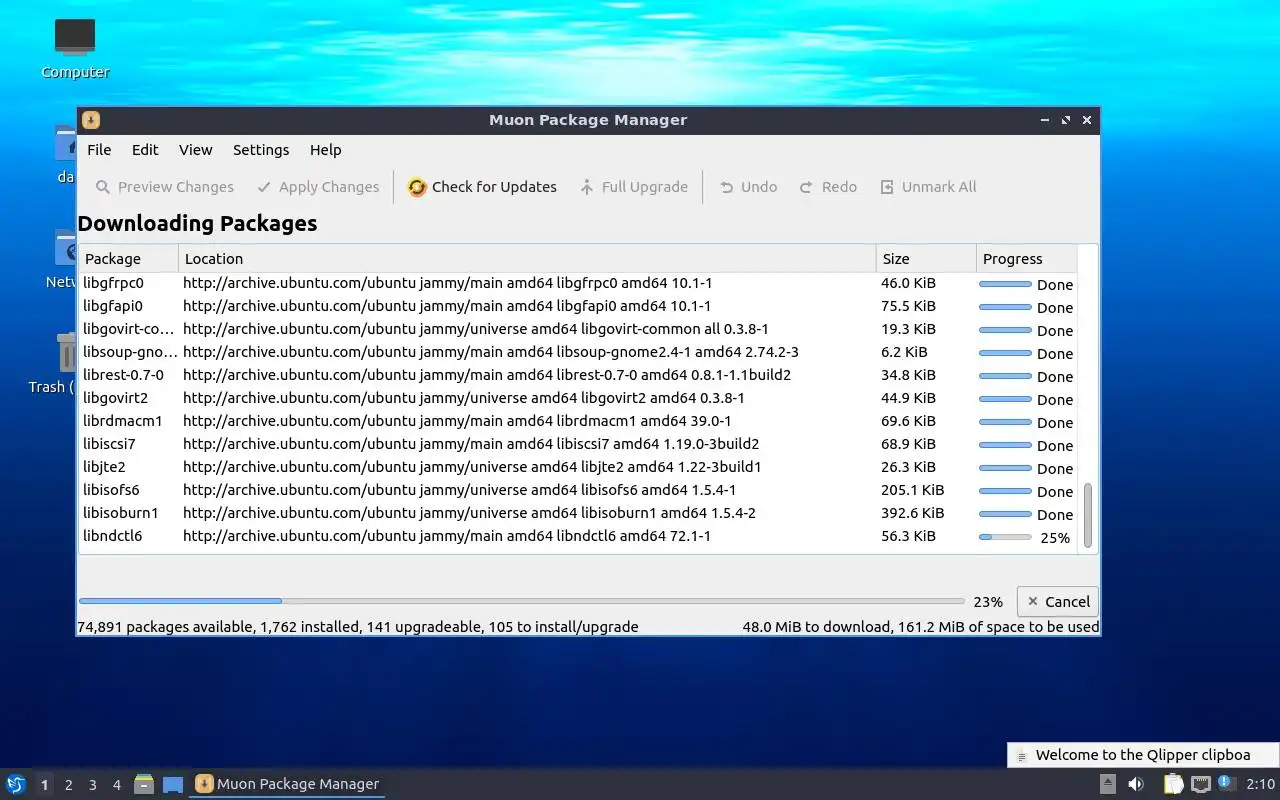Click the libndctl6 25% progress bar
This screenshot has height=800, width=1280.
coord(1005,537)
